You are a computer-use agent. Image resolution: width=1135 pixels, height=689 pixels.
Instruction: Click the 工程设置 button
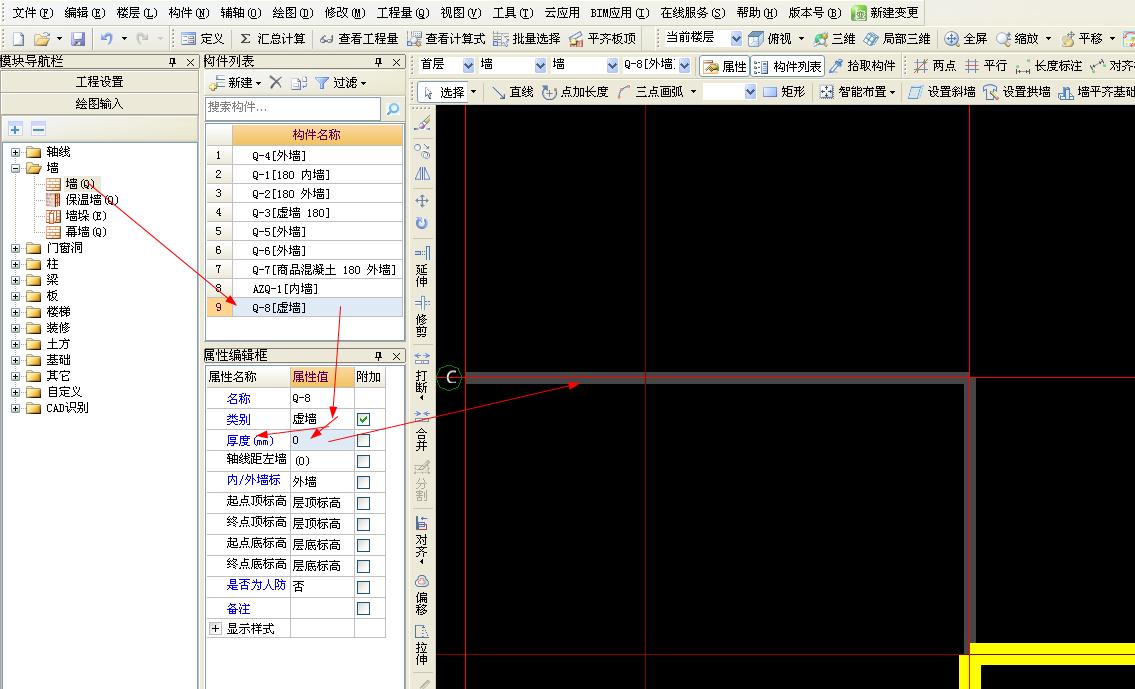click(99, 81)
